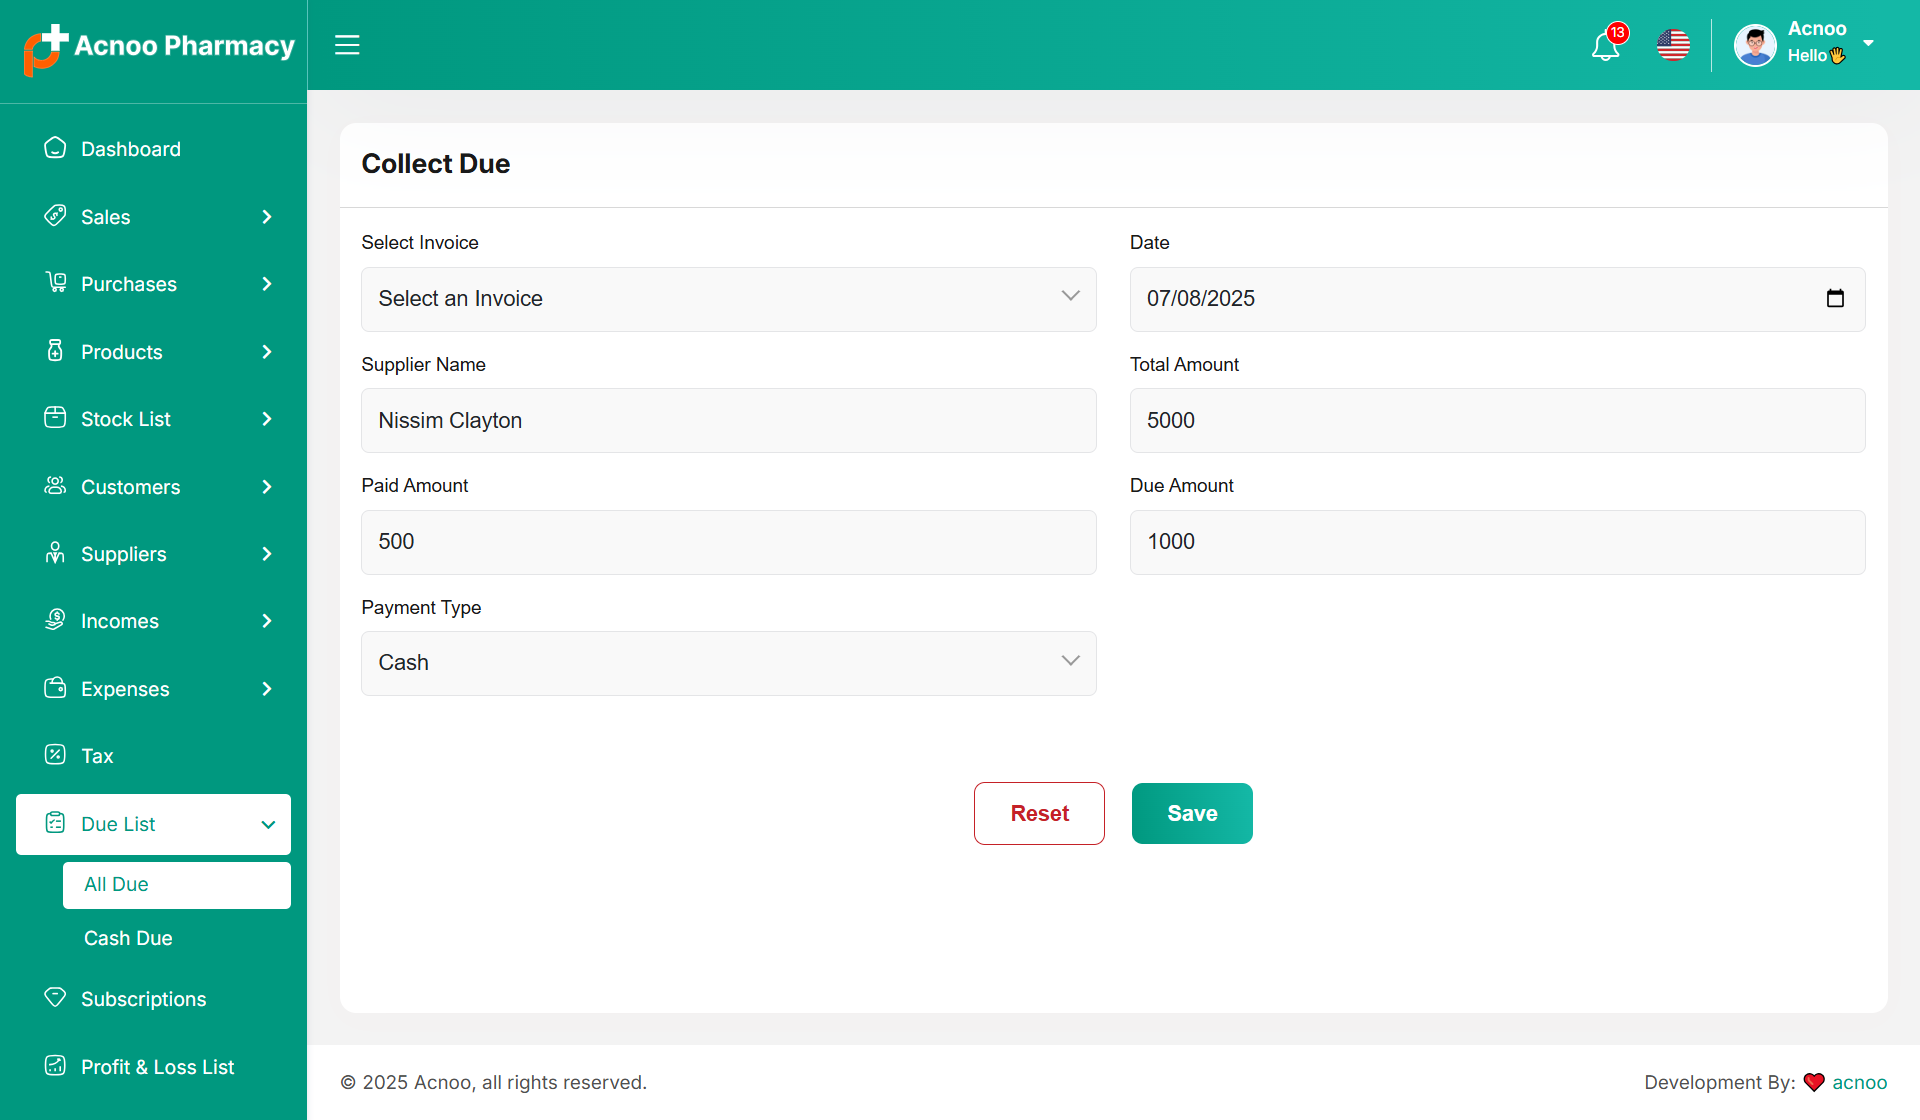Click the Profit & Loss List icon
Viewport: 1920px width, 1120px height.
(55, 1066)
